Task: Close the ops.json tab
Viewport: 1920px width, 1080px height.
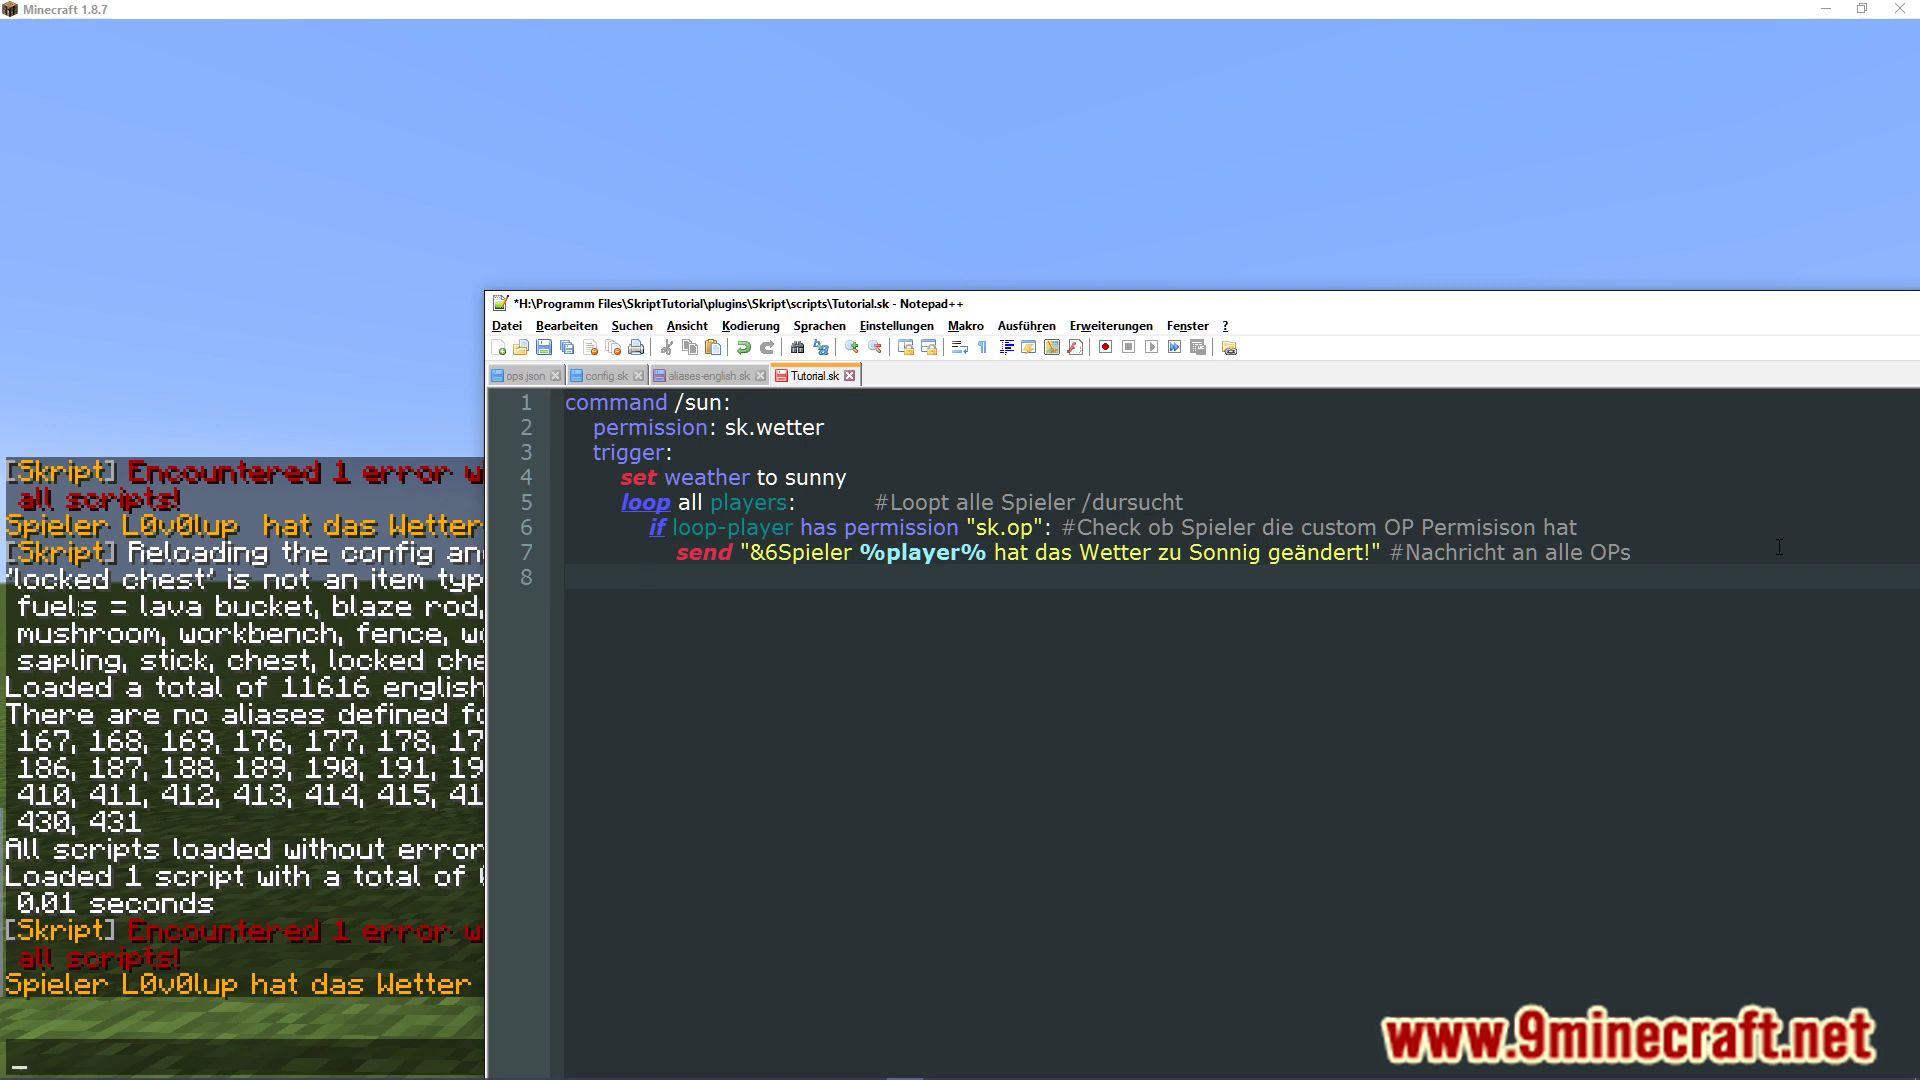Action: 556,376
